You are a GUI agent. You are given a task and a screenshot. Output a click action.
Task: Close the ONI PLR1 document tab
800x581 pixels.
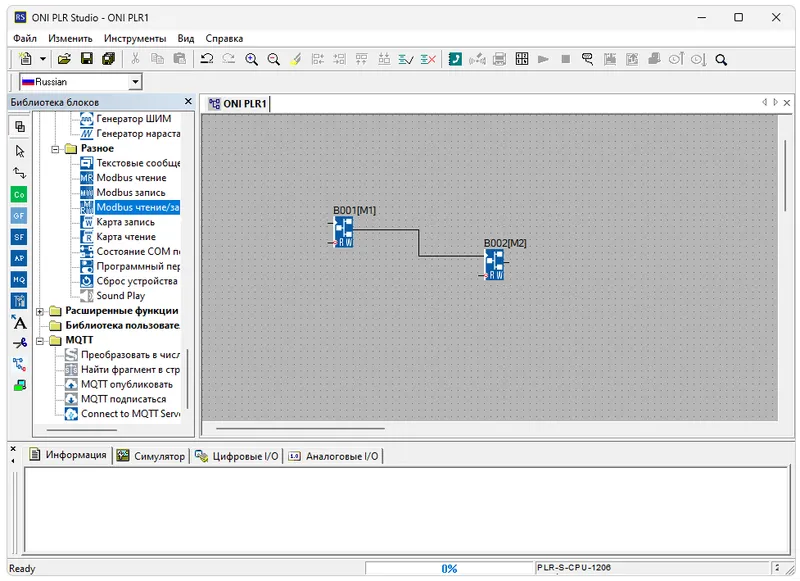(x=787, y=103)
